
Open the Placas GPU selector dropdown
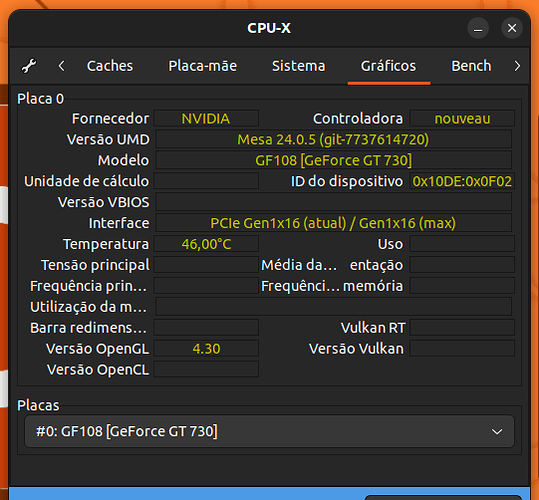(270, 431)
